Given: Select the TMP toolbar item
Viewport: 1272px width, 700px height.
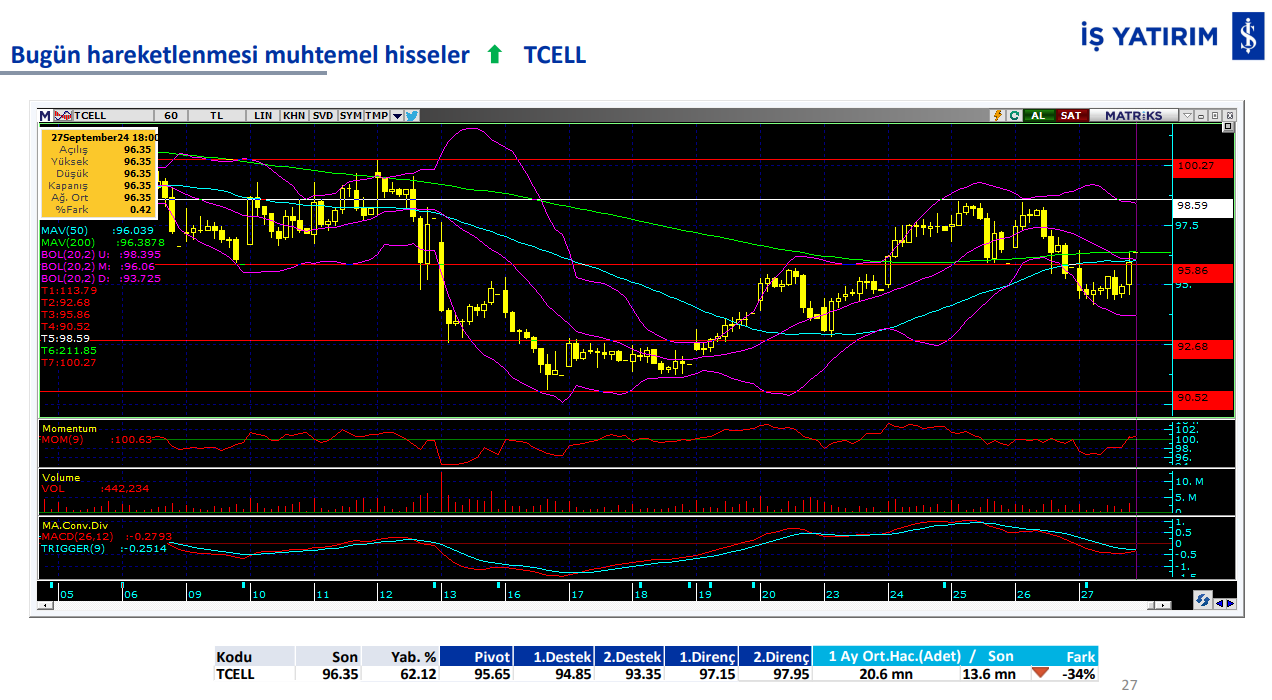Looking at the screenshot, I should [x=377, y=115].
